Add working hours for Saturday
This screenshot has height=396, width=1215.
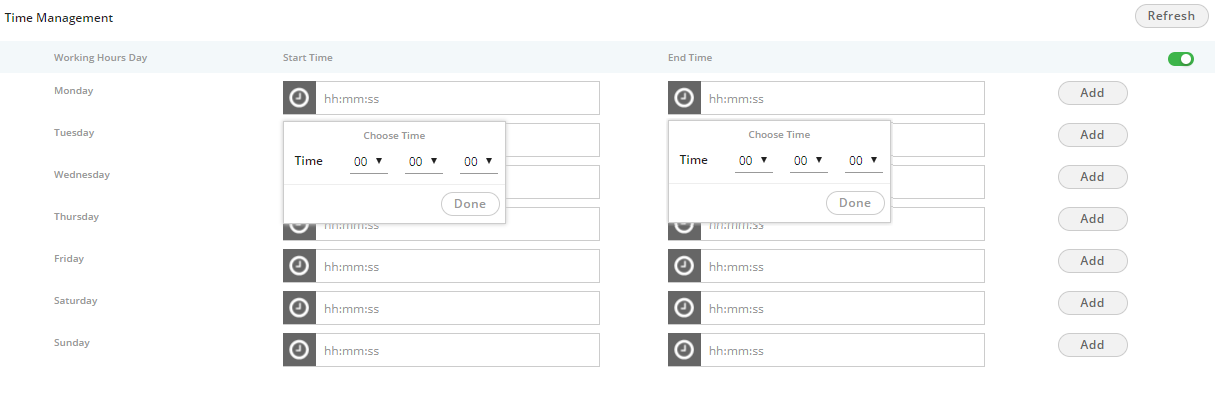[1092, 303]
